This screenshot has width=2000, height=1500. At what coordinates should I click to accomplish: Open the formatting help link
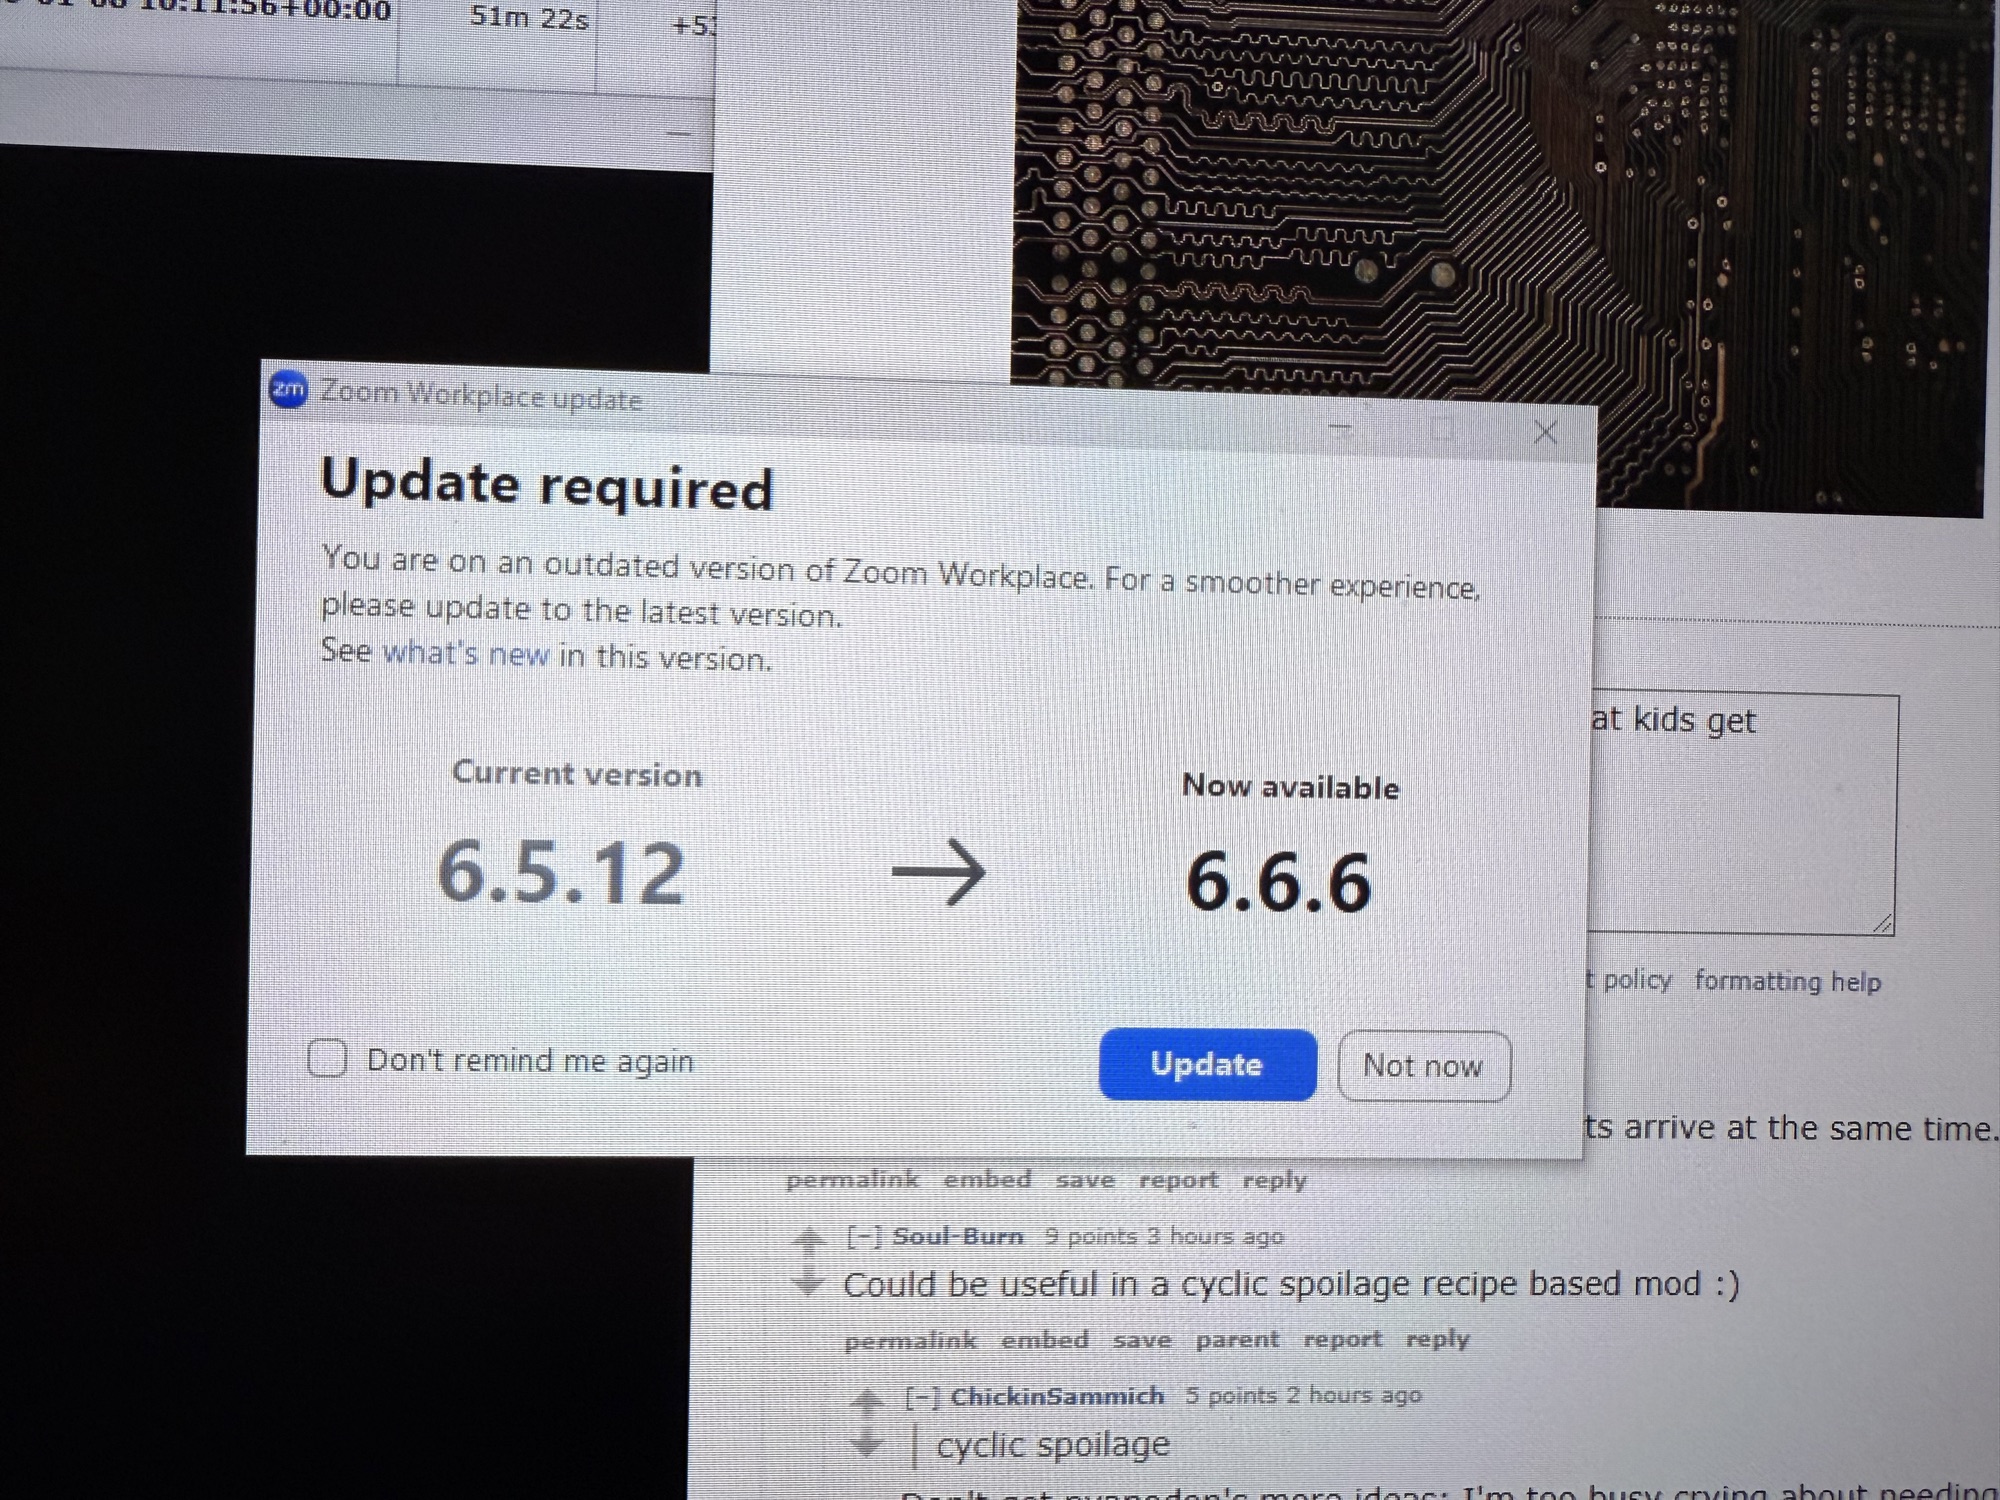(1787, 981)
